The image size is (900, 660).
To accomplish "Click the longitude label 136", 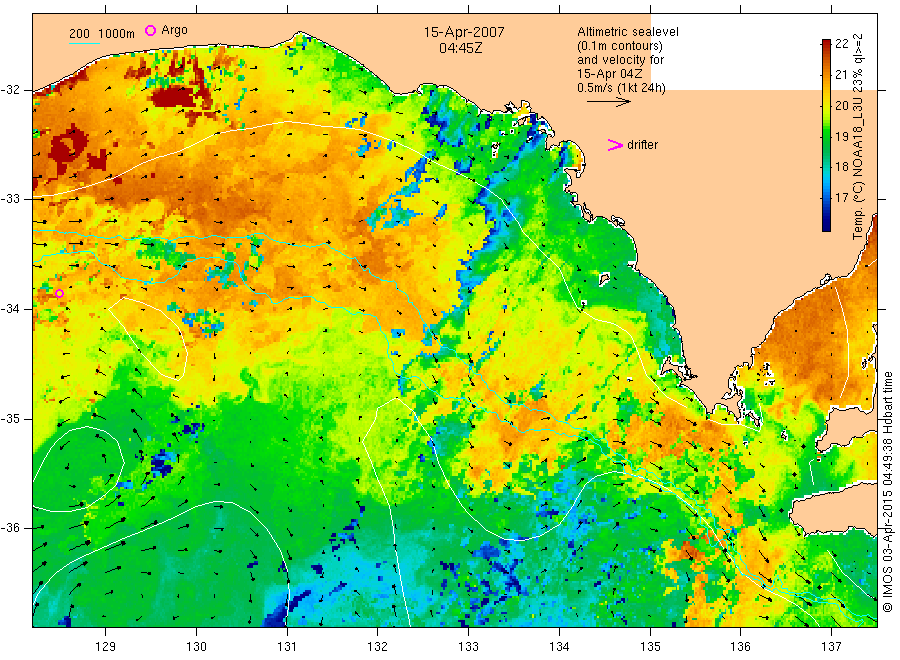I will tap(740, 647).
